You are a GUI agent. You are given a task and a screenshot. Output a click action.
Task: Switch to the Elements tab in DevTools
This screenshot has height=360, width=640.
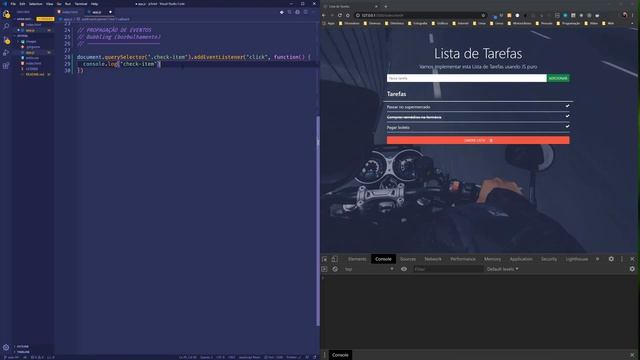tap(357, 259)
